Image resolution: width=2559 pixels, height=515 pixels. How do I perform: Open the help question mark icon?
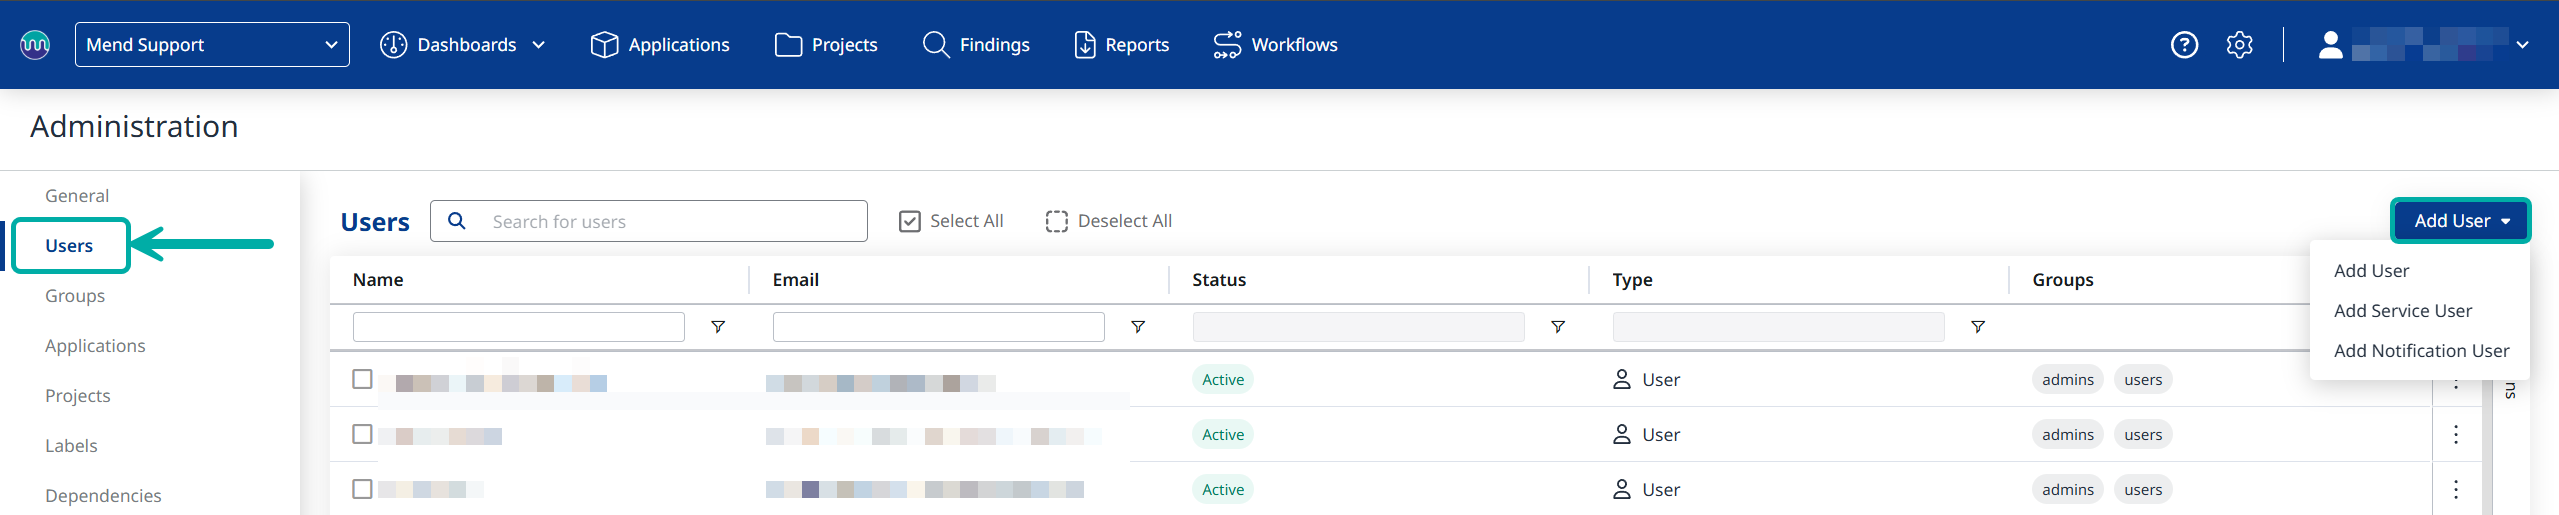tap(2184, 45)
